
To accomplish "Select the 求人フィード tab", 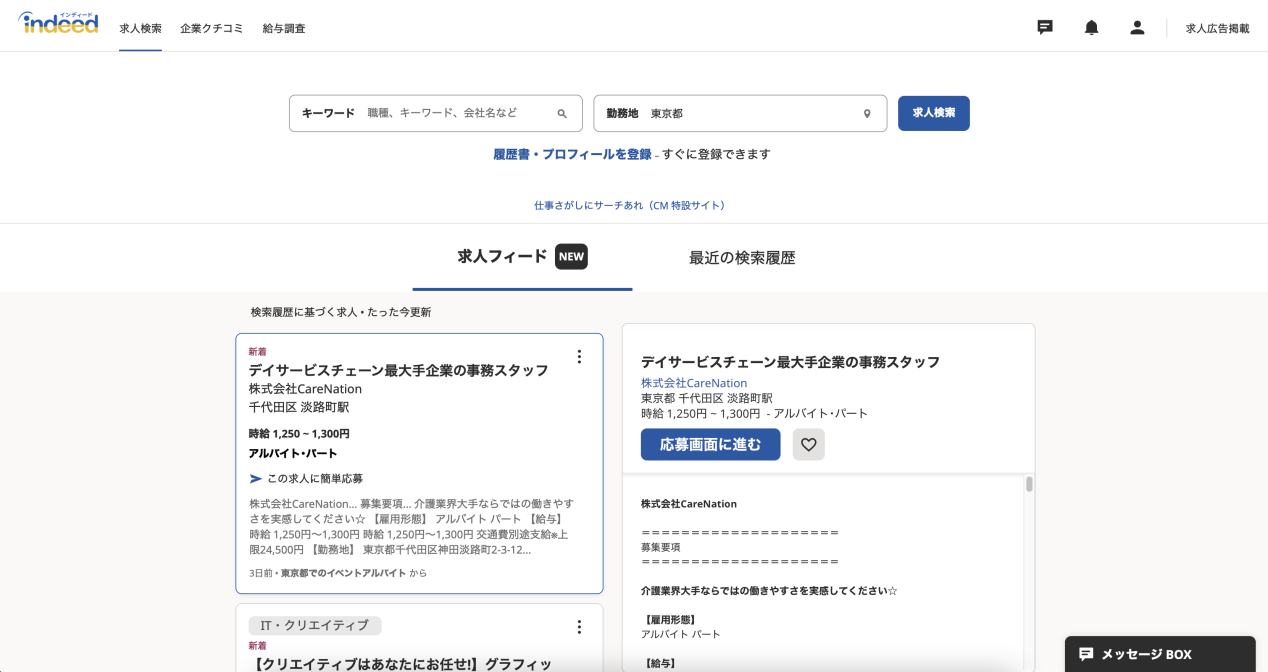I will (x=502, y=257).
